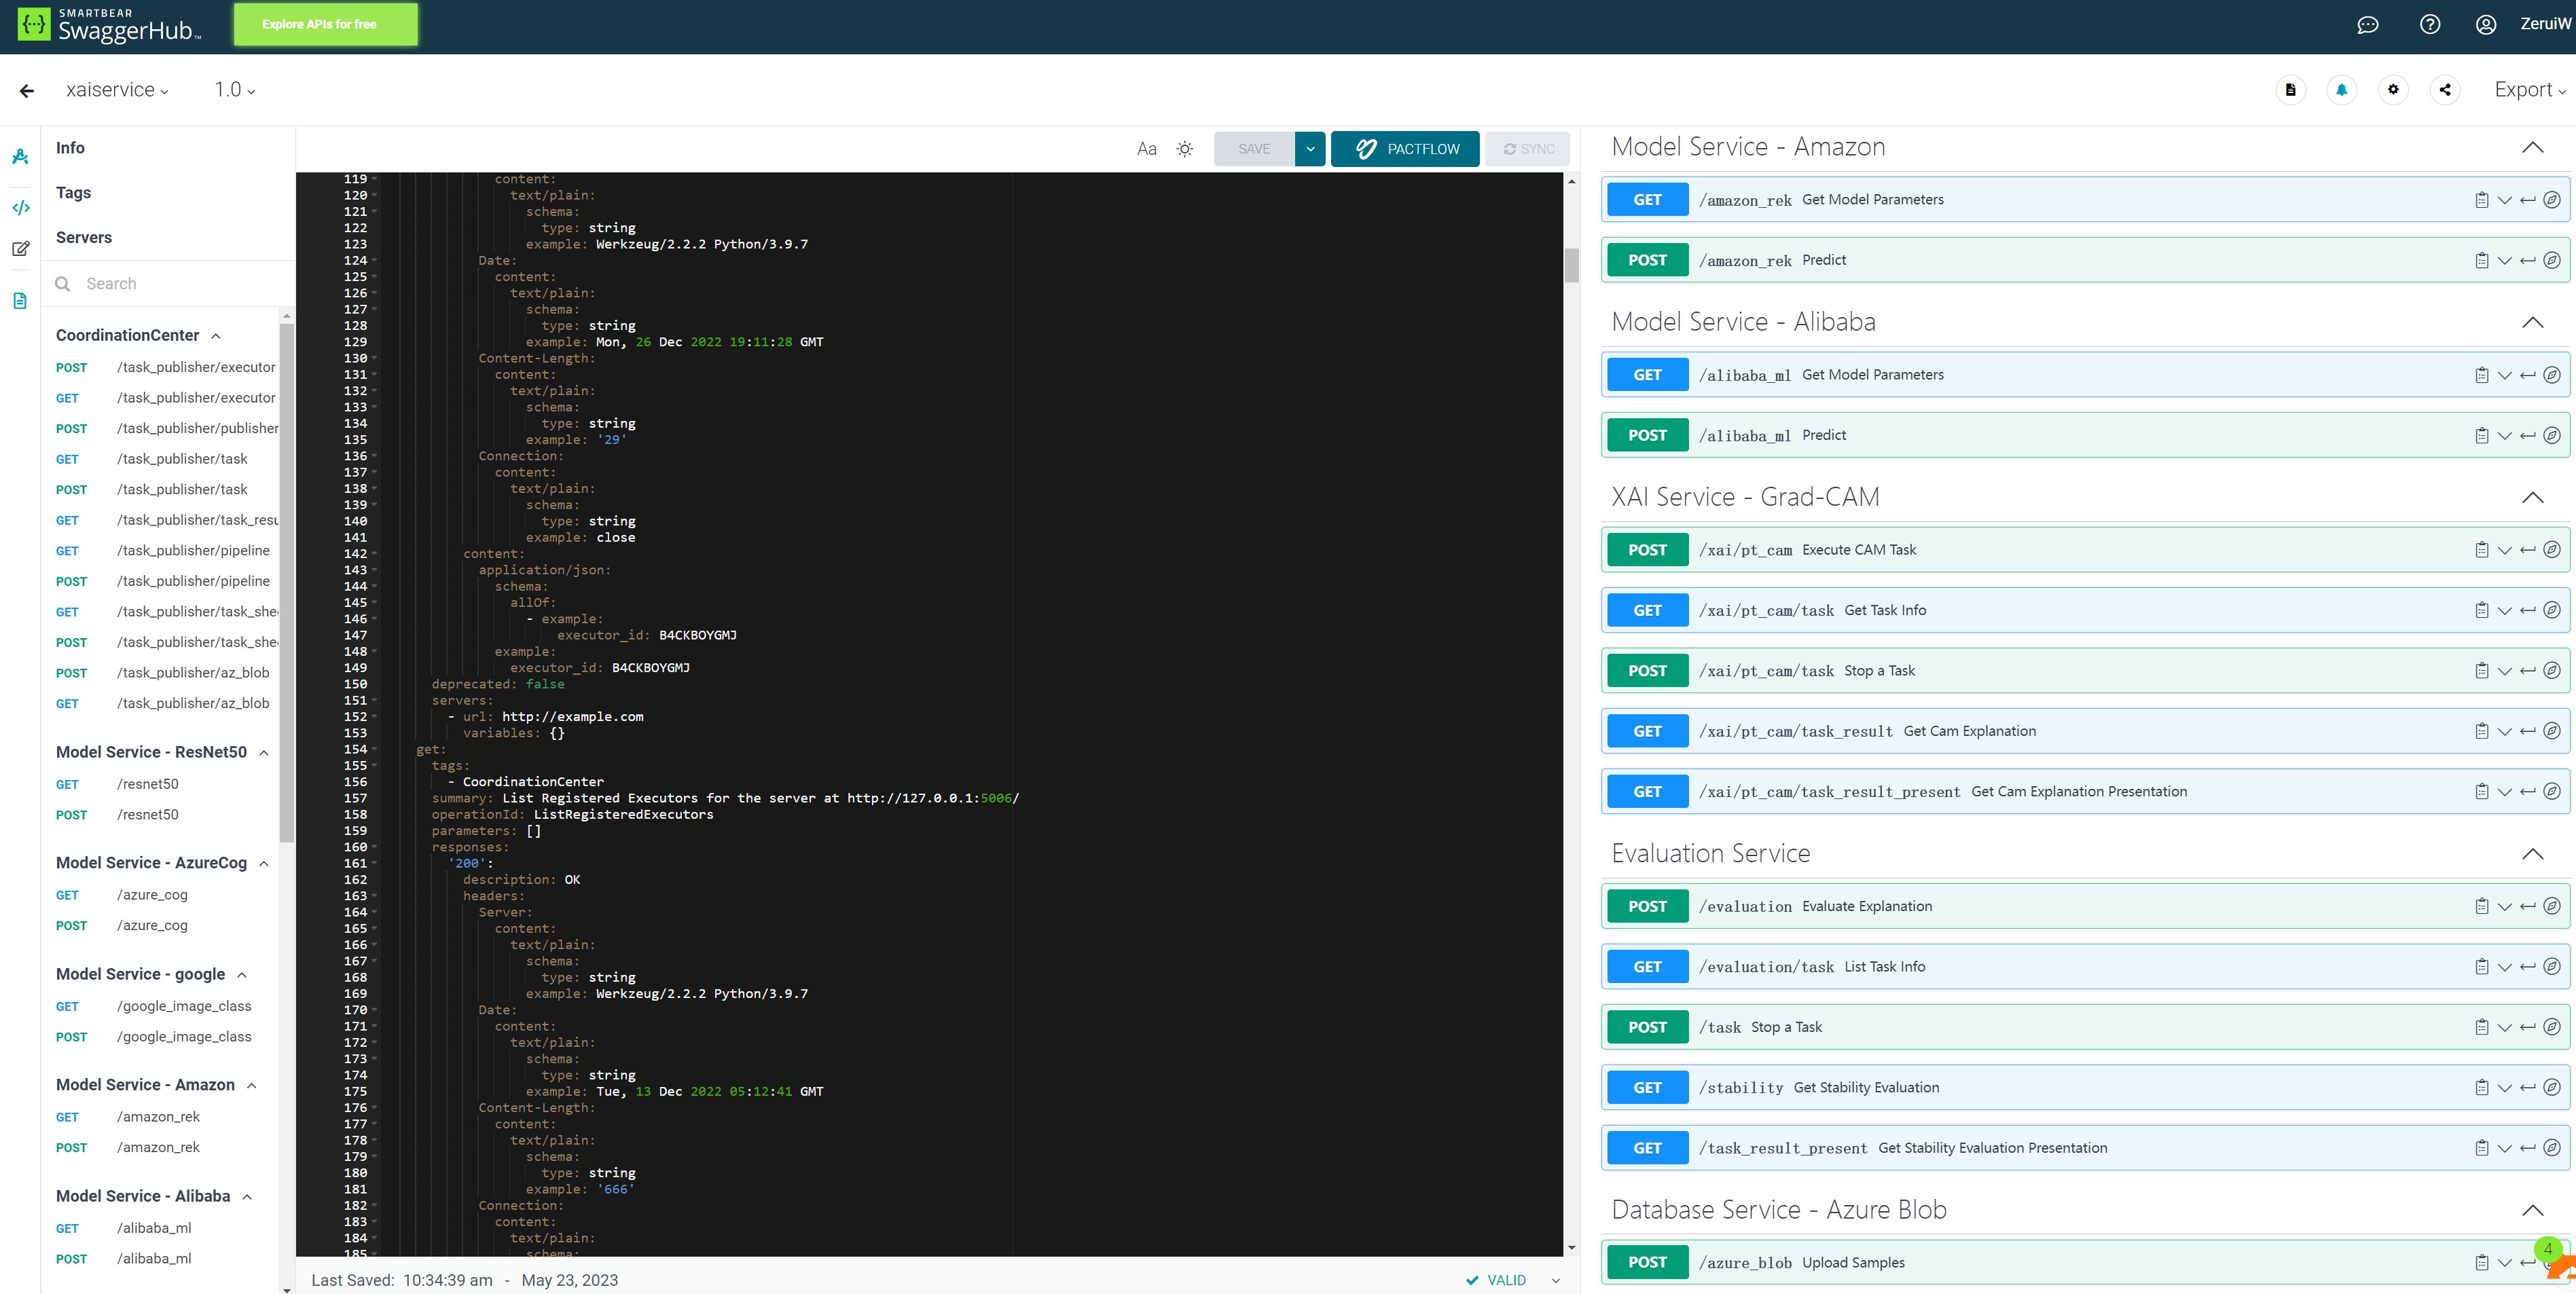Click the editor vertical scrollbar thumb
This screenshot has width=2576, height=1294.
click(x=1571, y=265)
